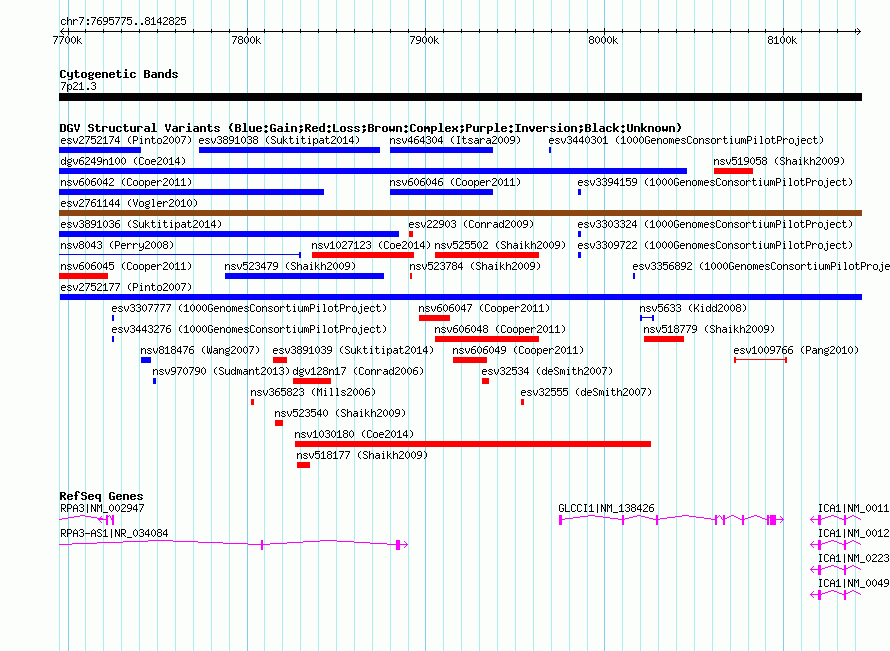Select the esv3394159 variant label
This screenshot has height=651, width=890.
715,182
